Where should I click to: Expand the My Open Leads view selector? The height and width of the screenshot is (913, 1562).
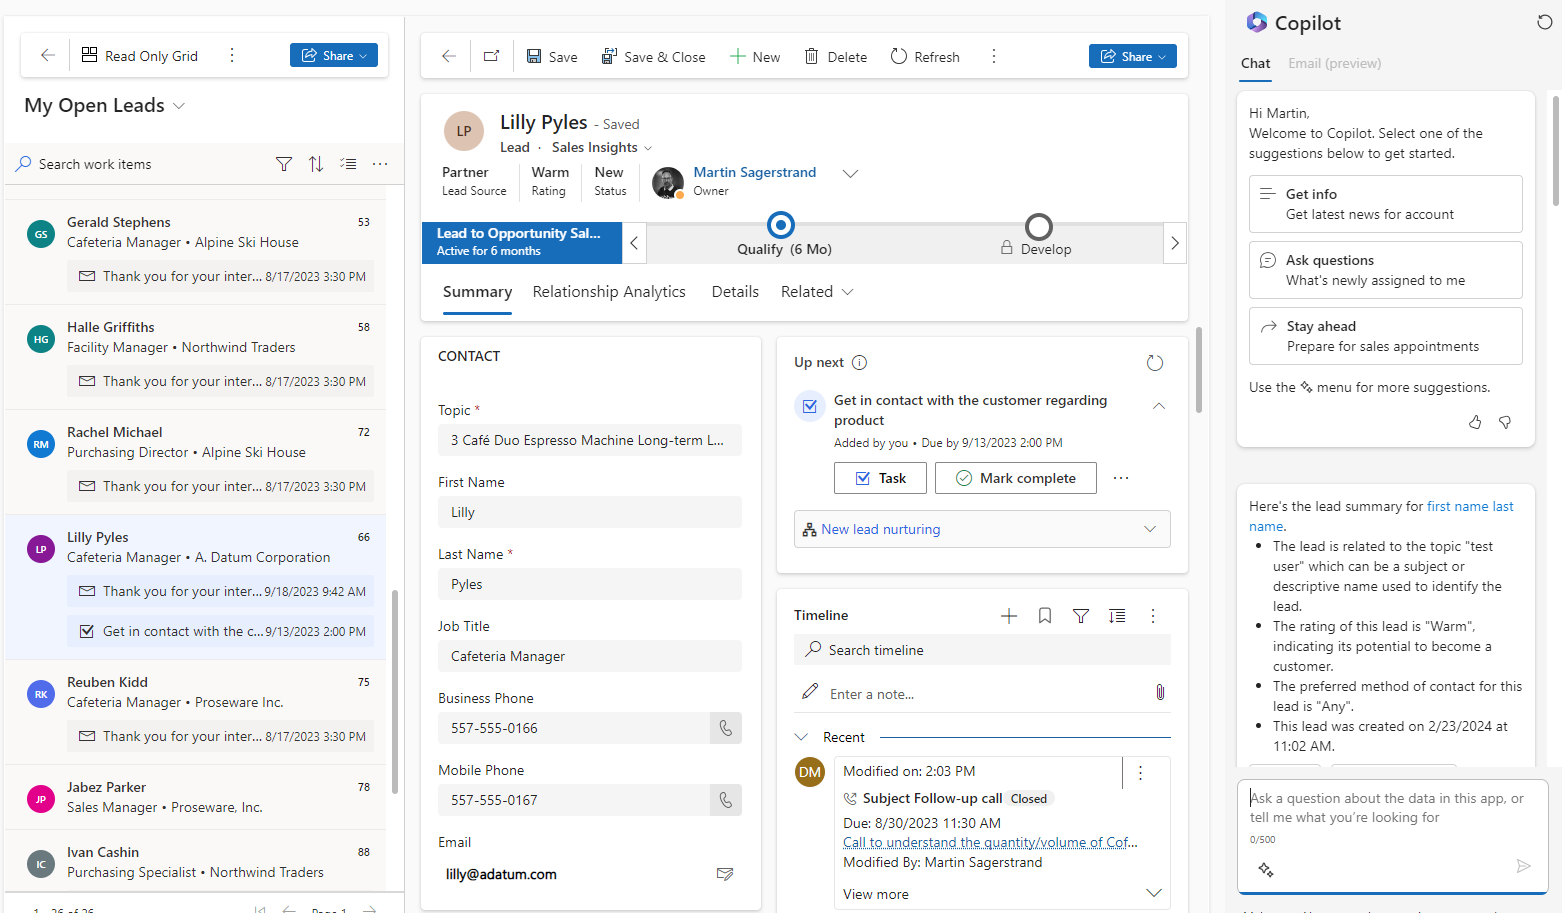[x=179, y=106]
